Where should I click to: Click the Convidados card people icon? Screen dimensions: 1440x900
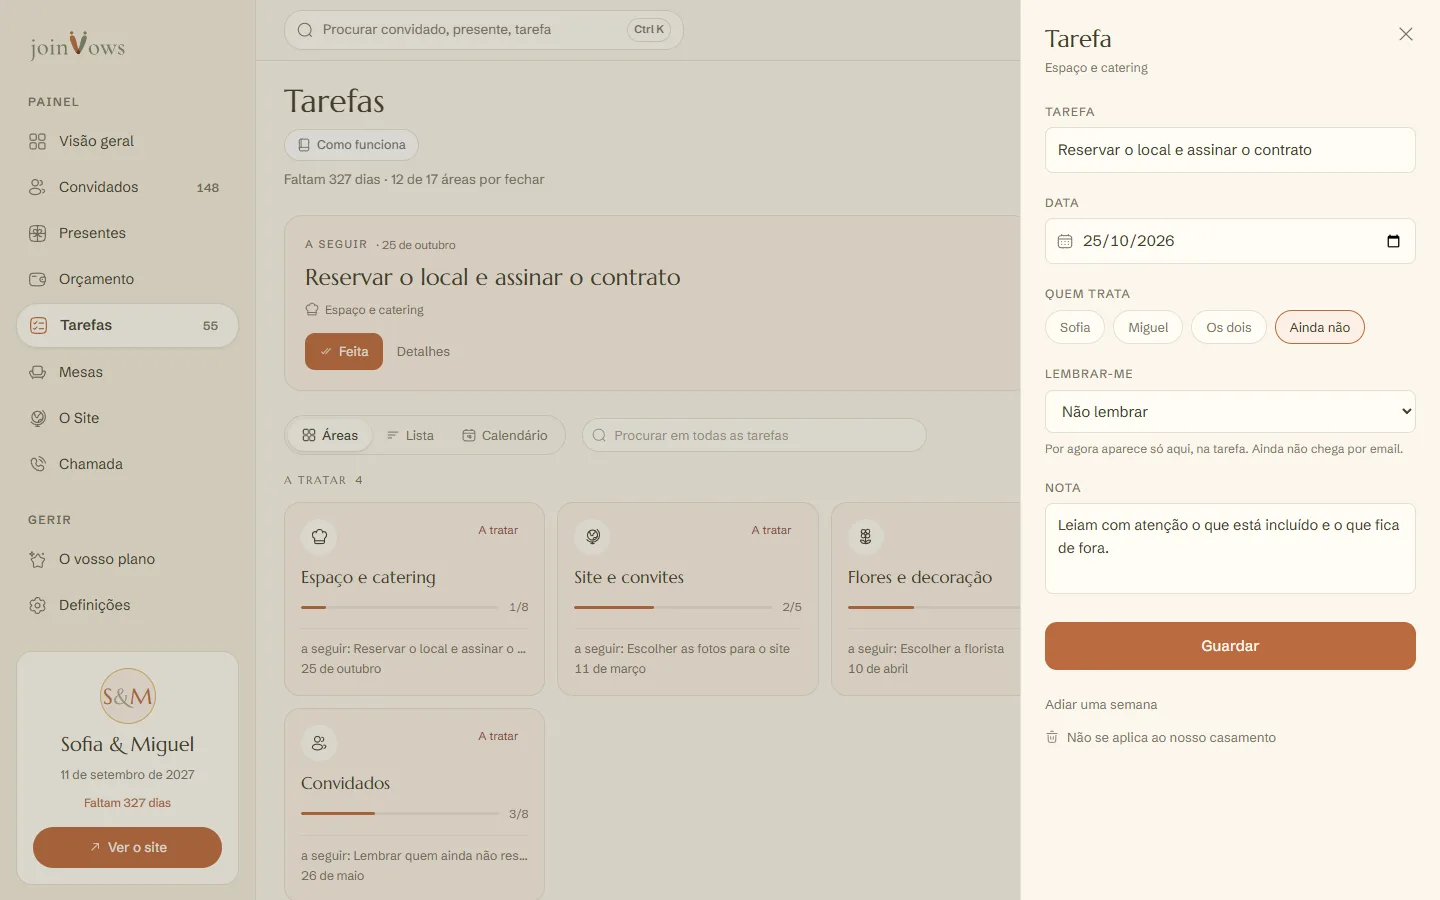tap(319, 743)
